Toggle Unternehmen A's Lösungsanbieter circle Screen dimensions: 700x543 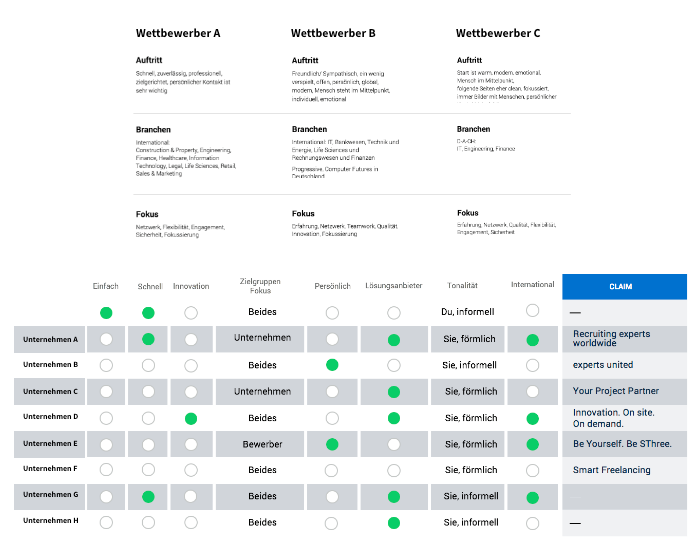pos(394,340)
